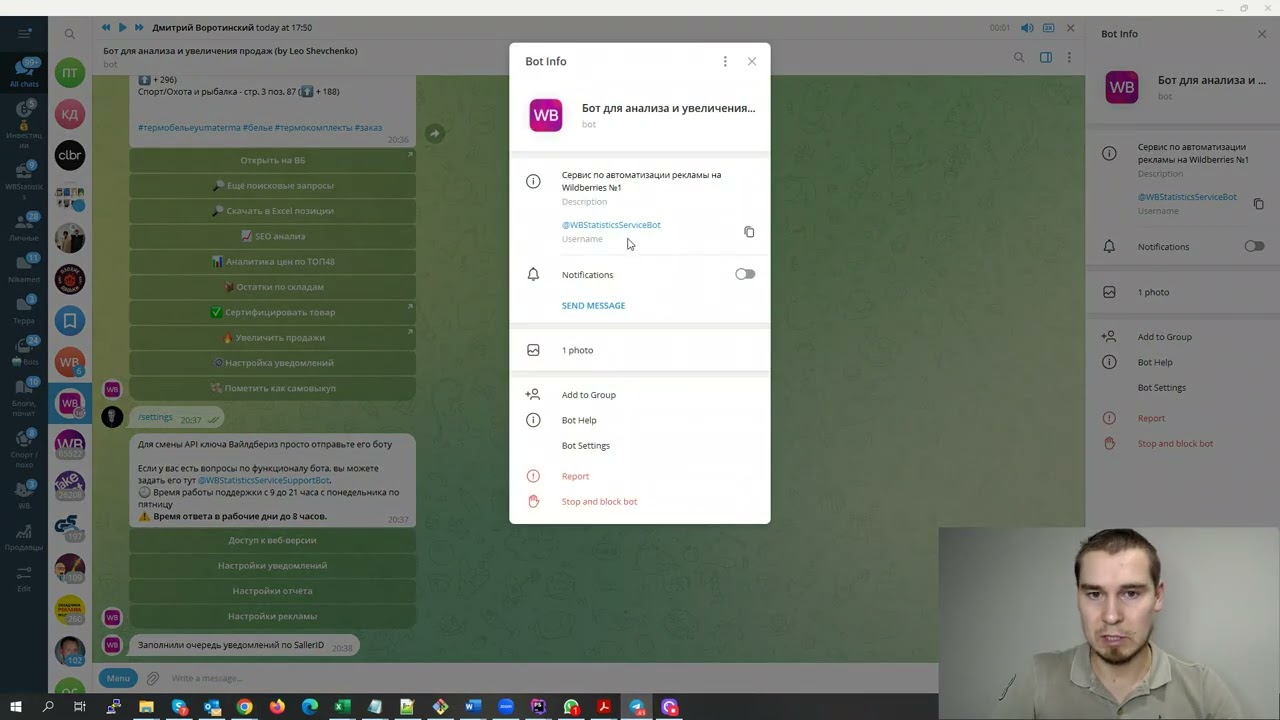
Task: Close the right Bot Info sidebar
Action: tap(1262, 34)
